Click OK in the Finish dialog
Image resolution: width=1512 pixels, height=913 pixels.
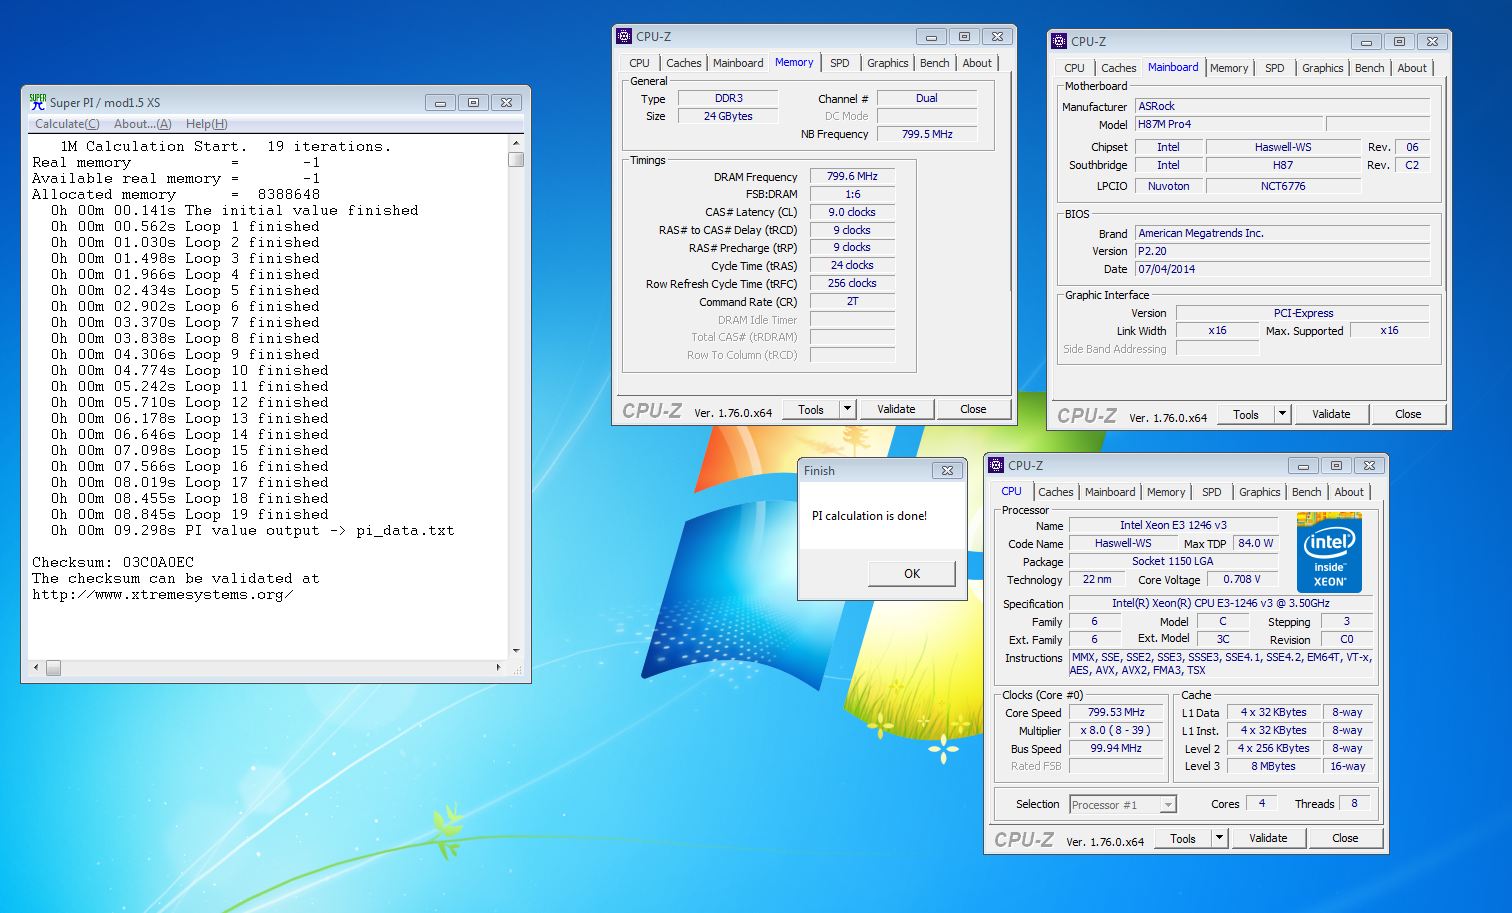(912, 573)
